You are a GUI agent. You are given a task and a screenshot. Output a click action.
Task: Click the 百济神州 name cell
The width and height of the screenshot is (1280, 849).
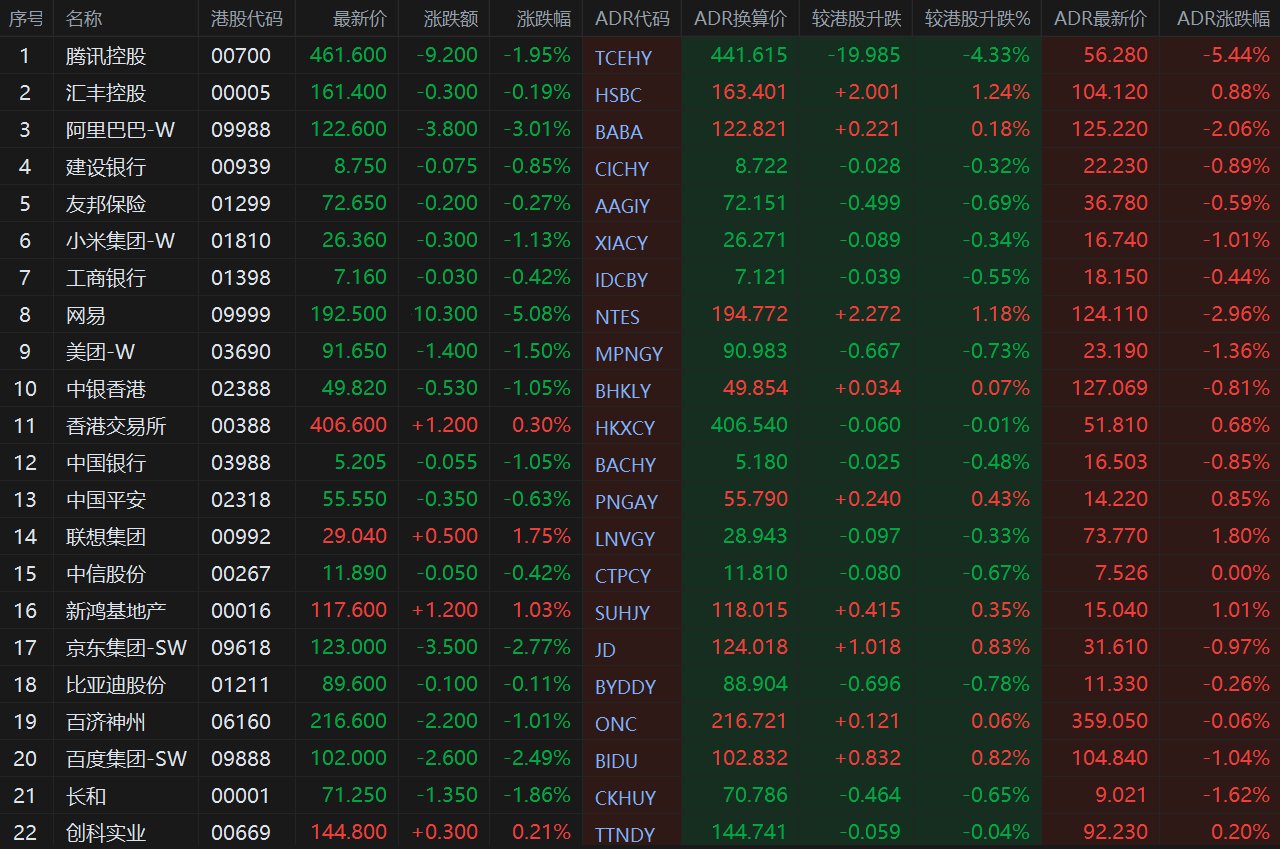(106, 722)
